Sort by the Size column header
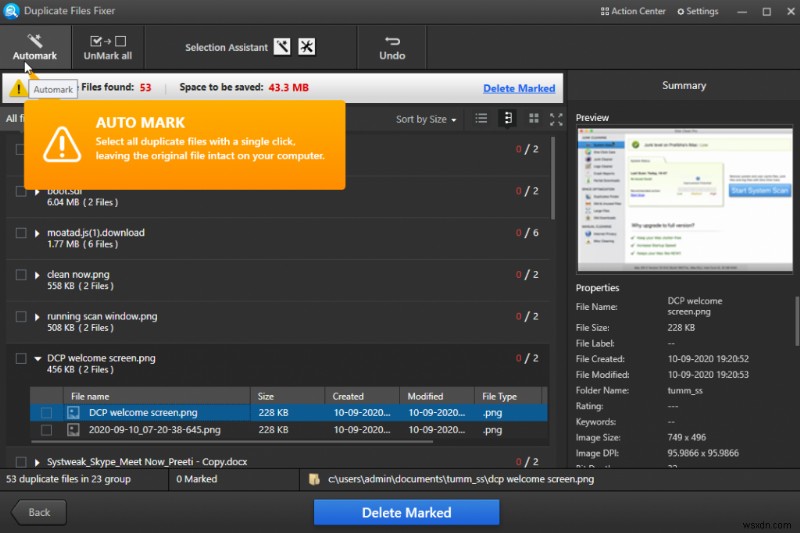Image resolution: width=800 pixels, height=533 pixels. point(287,396)
